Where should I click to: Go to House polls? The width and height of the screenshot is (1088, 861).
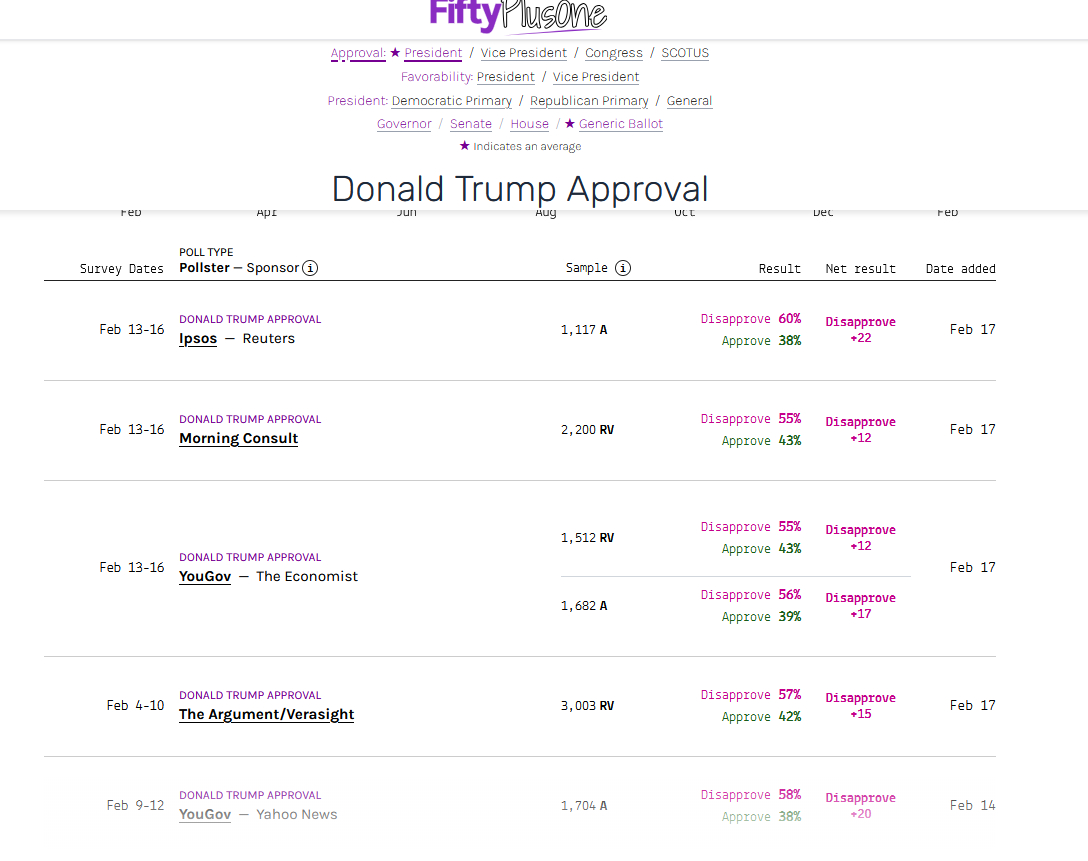coord(529,124)
